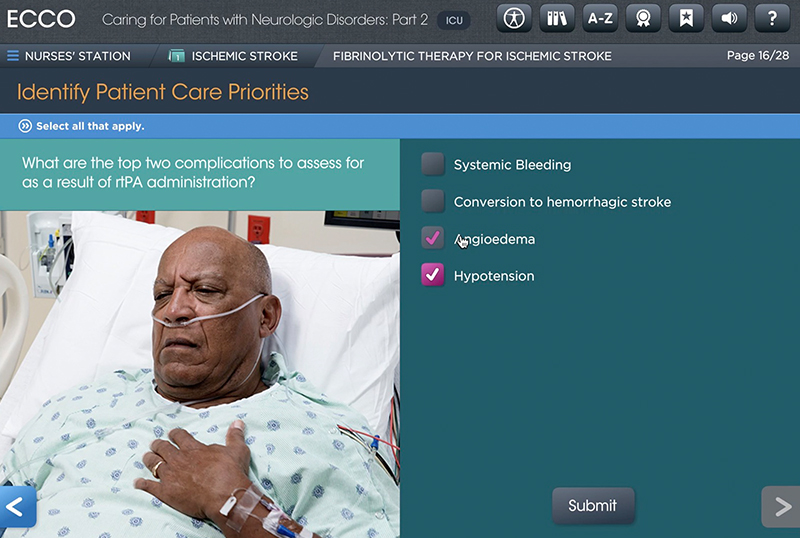Select Fibrinolytic Therapy for Ischemic Stroke tab
Viewport: 800px width, 538px height.
coord(472,56)
